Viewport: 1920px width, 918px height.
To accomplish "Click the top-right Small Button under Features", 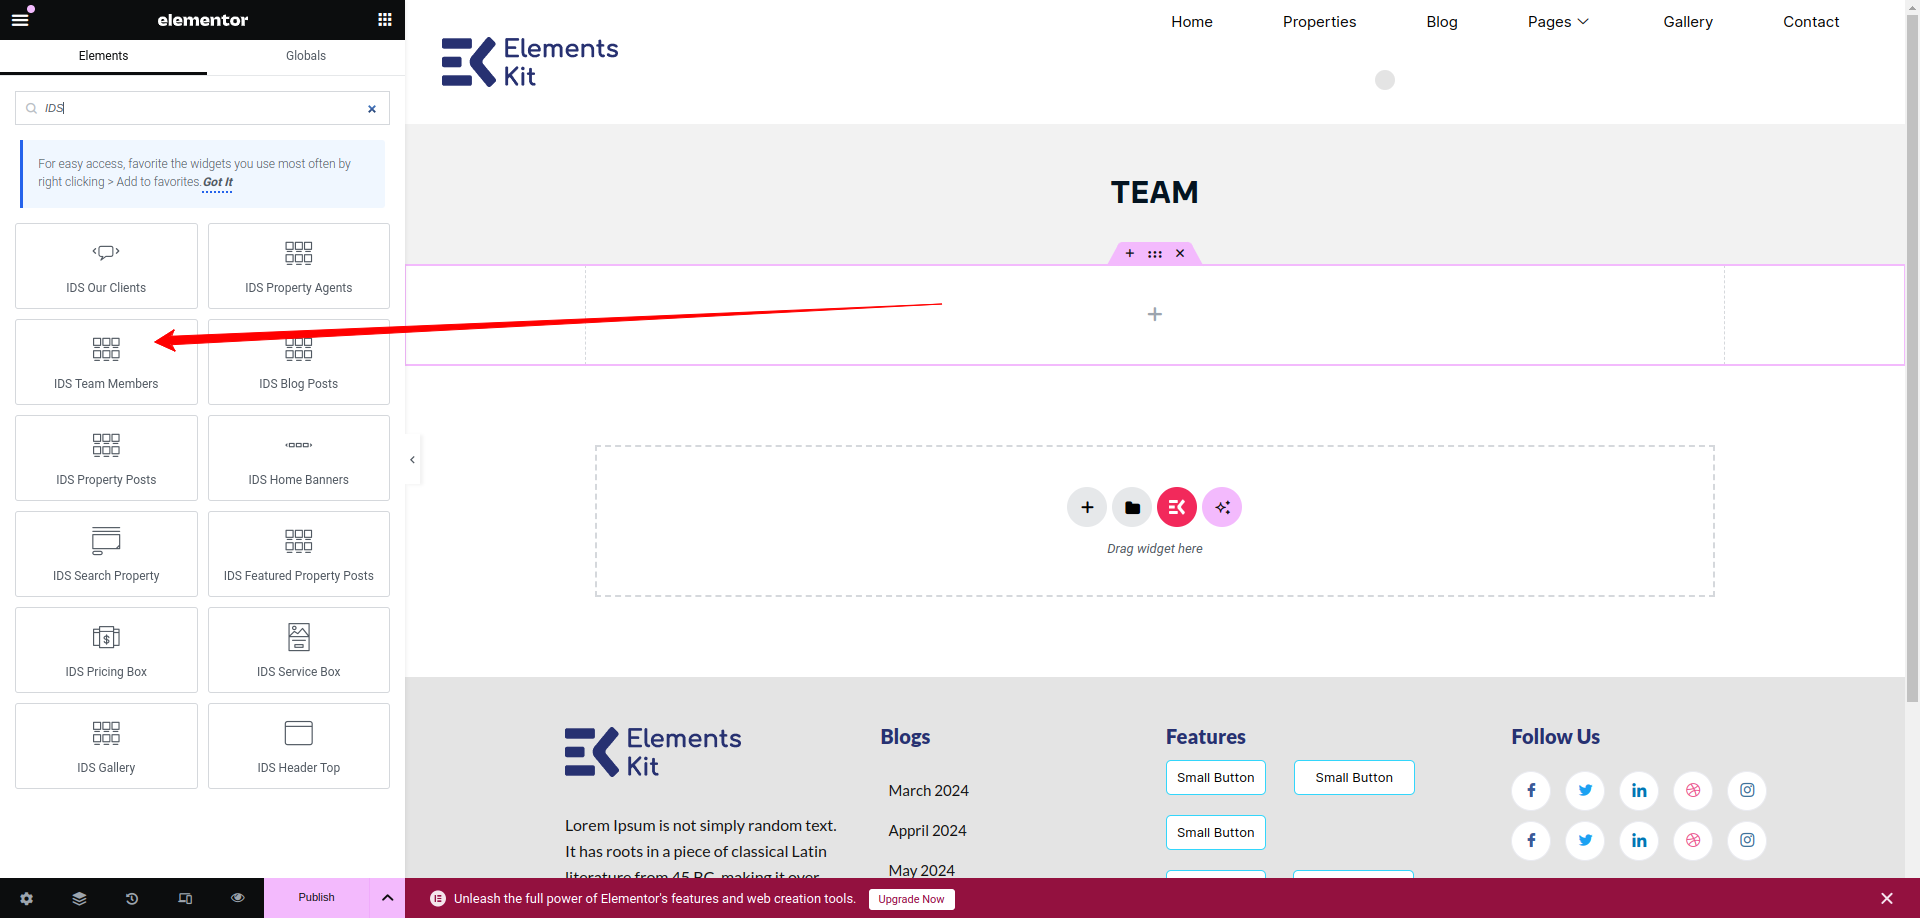I will (1354, 778).
